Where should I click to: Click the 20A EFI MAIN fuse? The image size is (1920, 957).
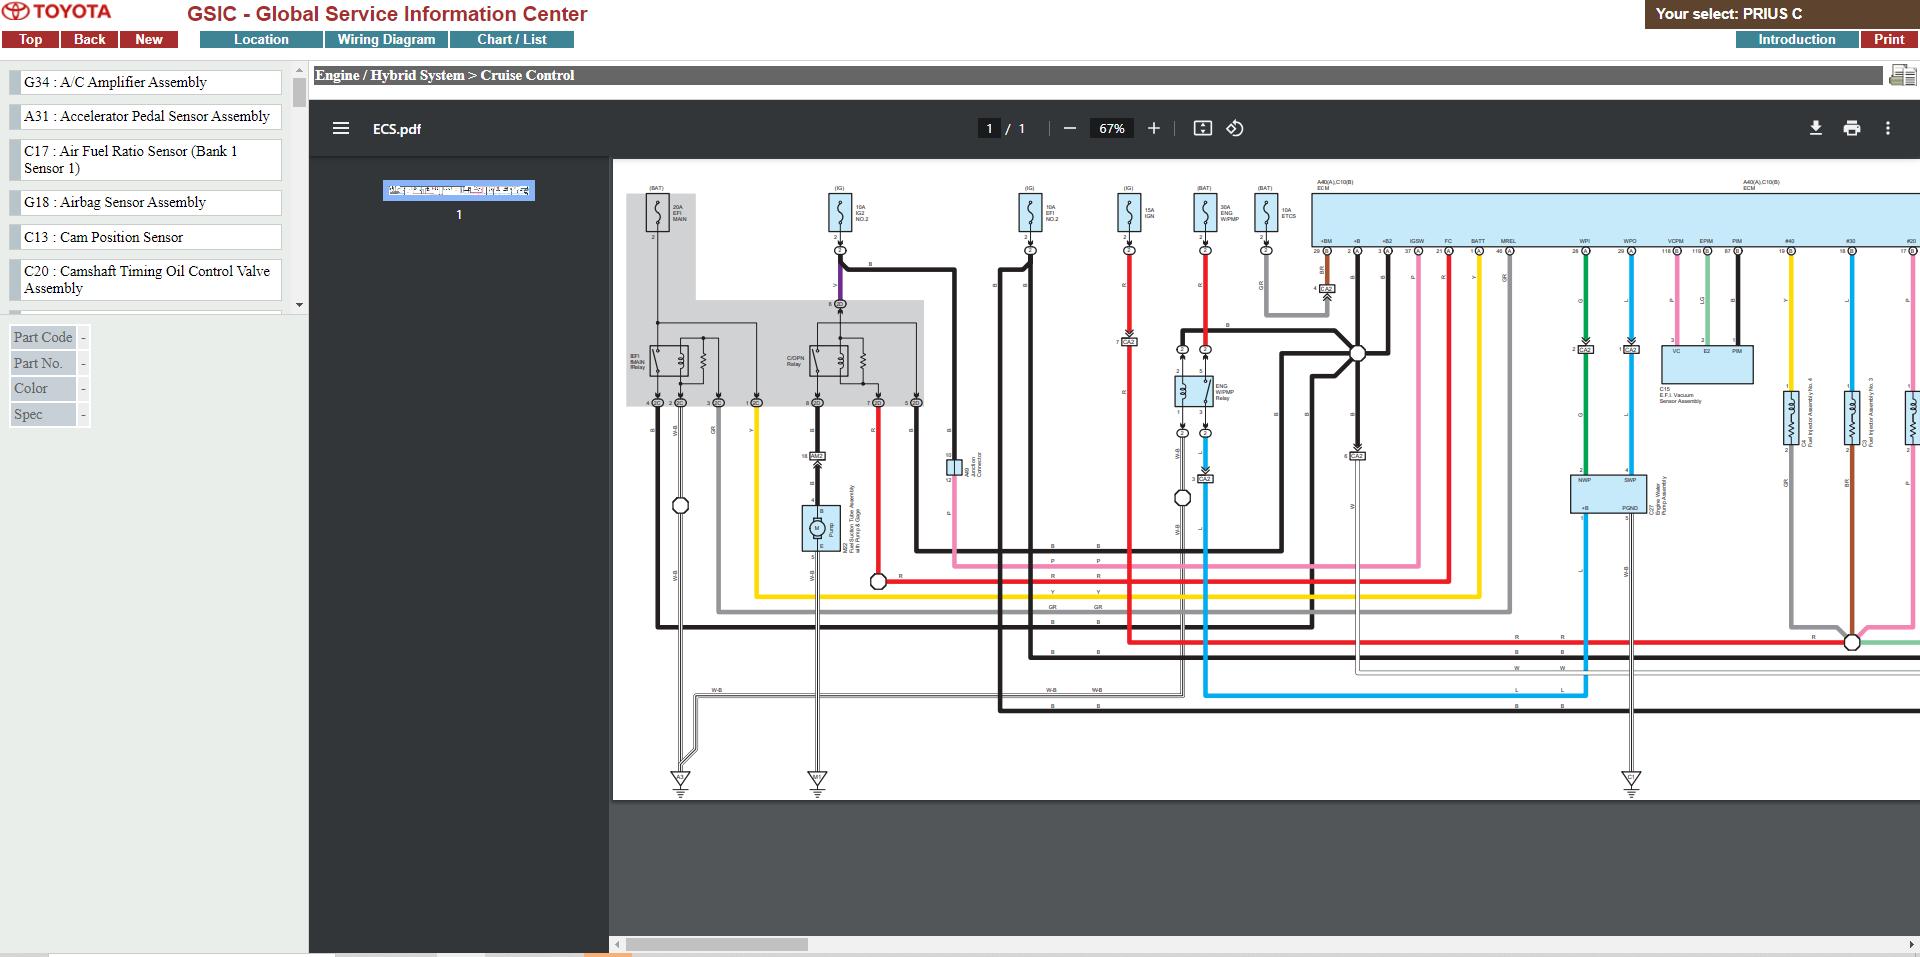tap(657, 213)
